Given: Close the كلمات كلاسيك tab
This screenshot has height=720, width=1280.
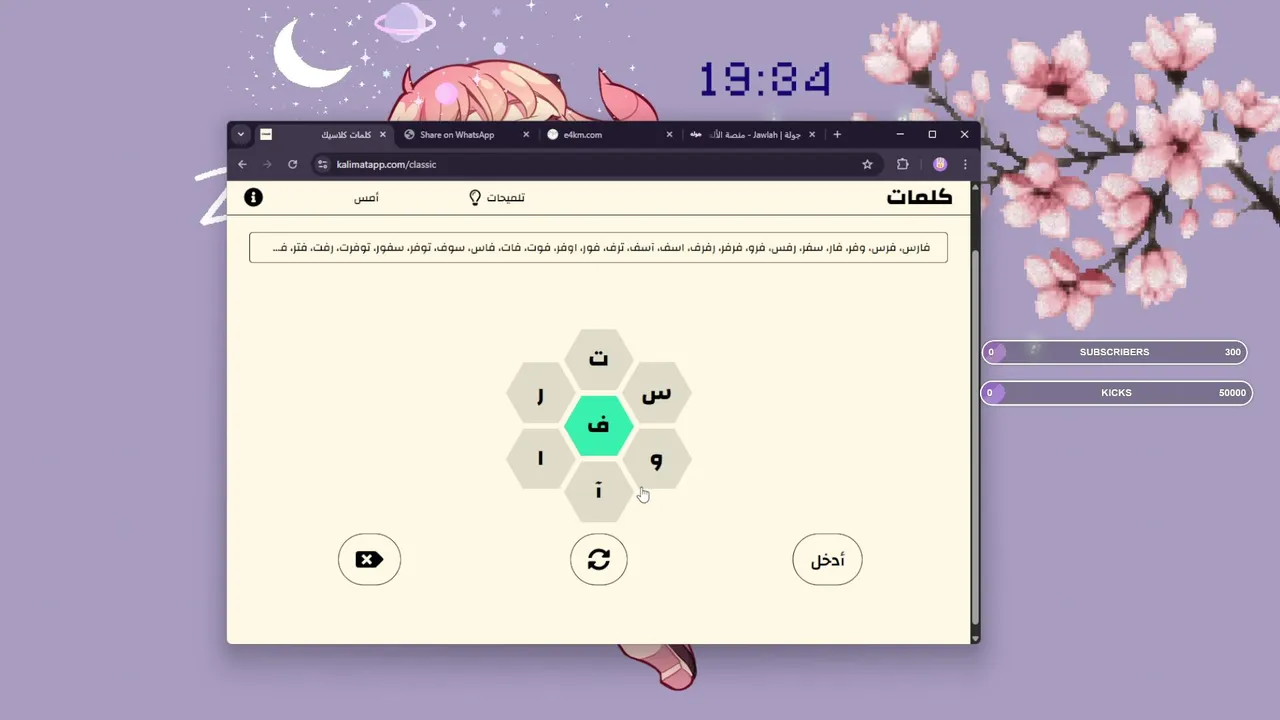Looking at the screenshot, I should (x=383, y=135).
